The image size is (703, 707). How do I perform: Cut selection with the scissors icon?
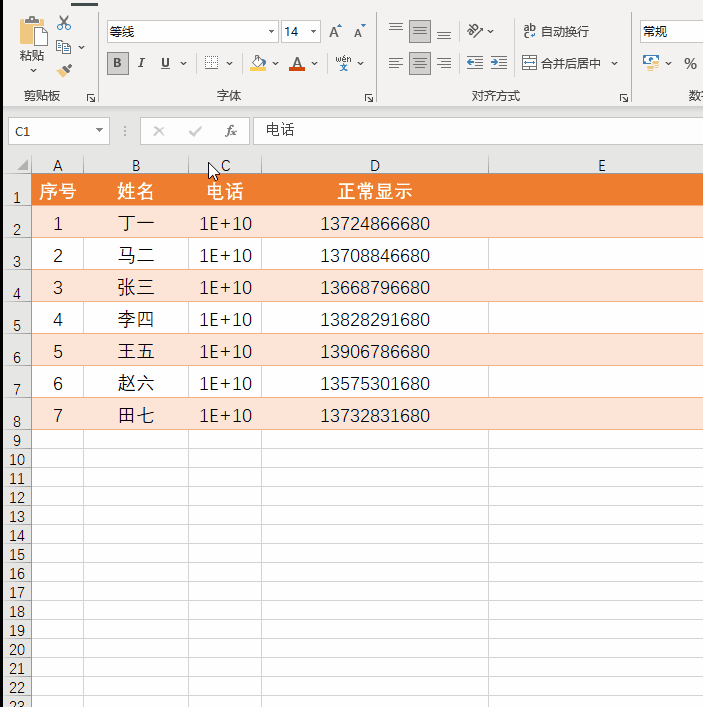tap(64, 23)
